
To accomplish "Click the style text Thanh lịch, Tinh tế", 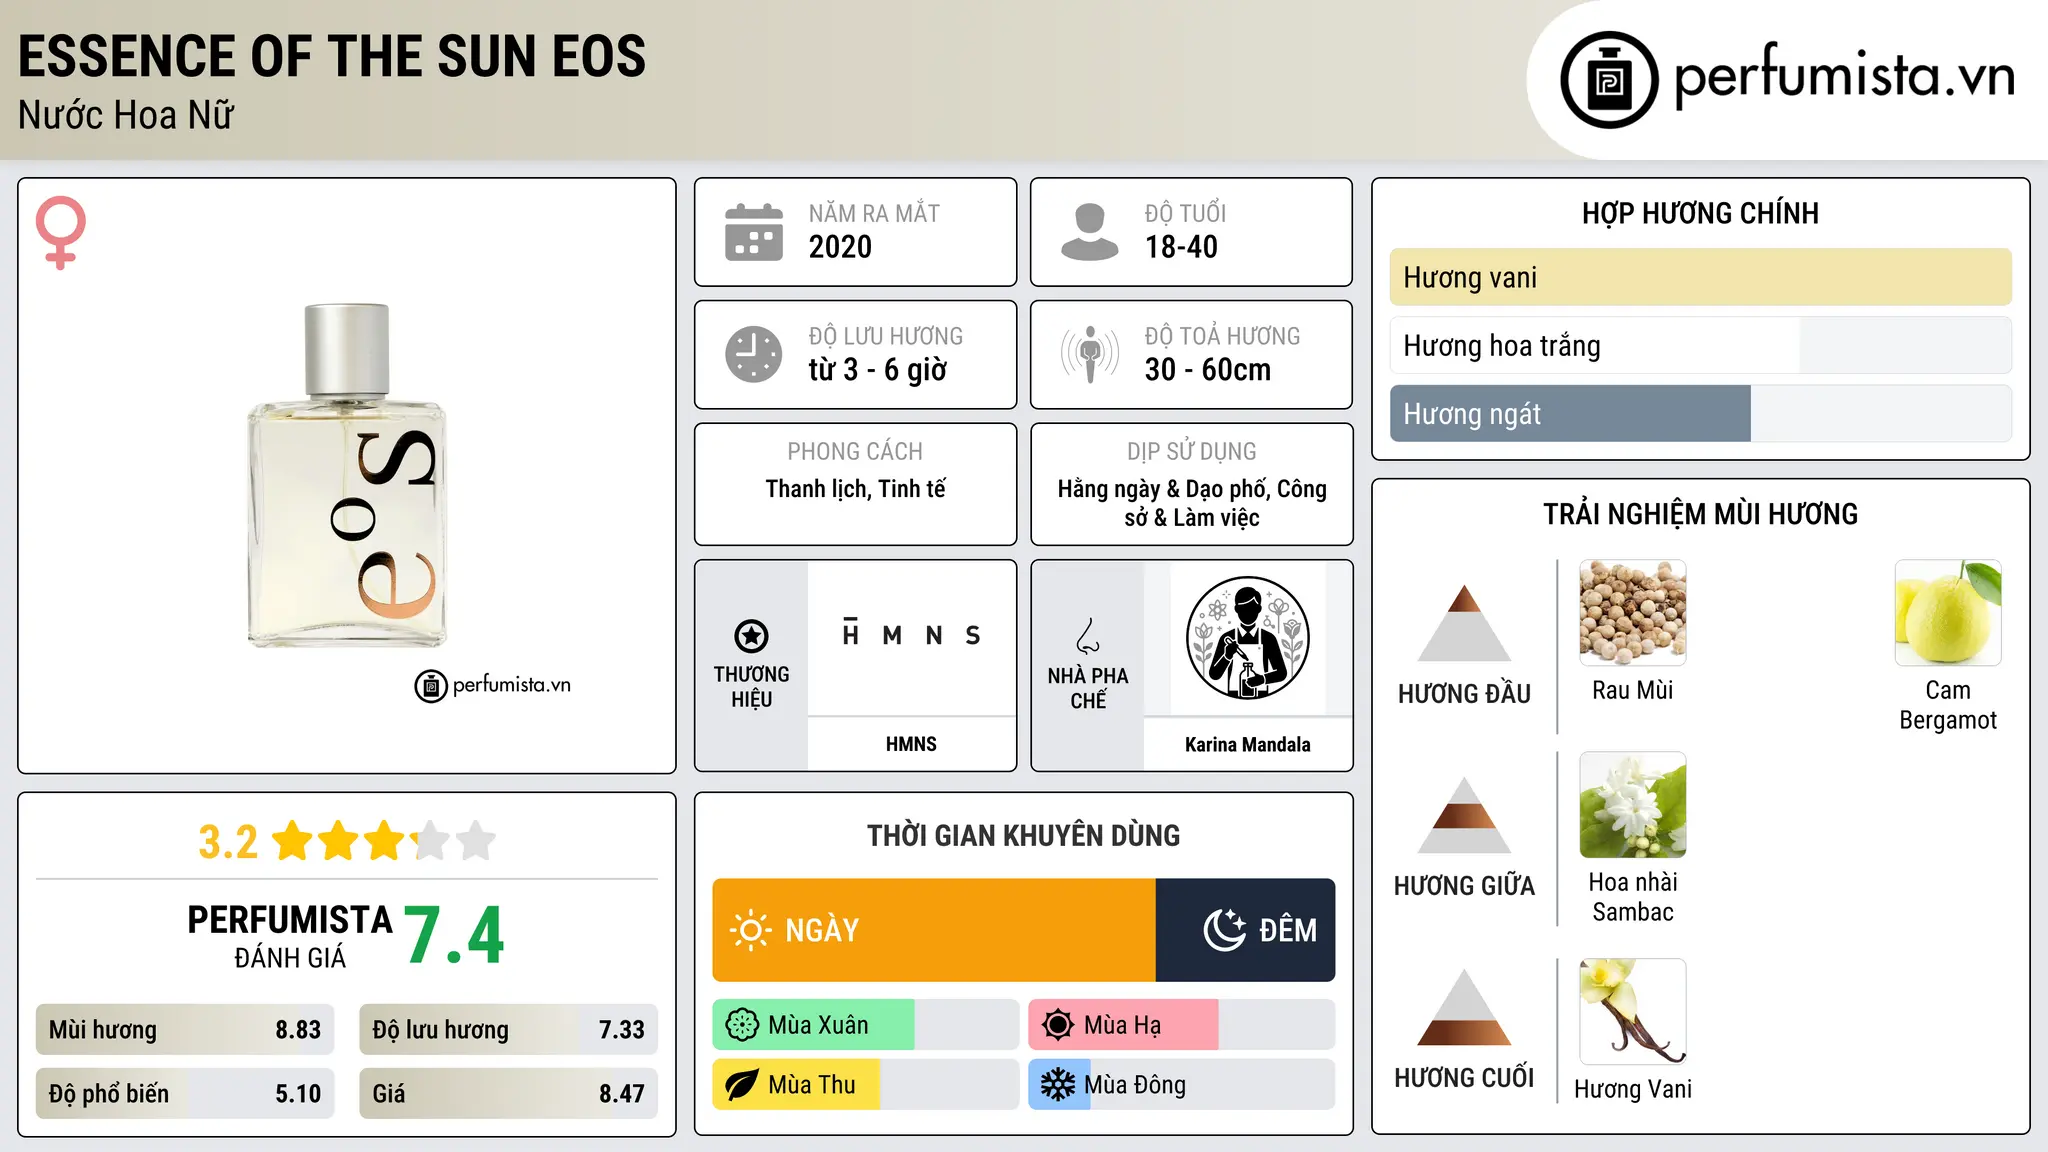I will pos(855,489).
